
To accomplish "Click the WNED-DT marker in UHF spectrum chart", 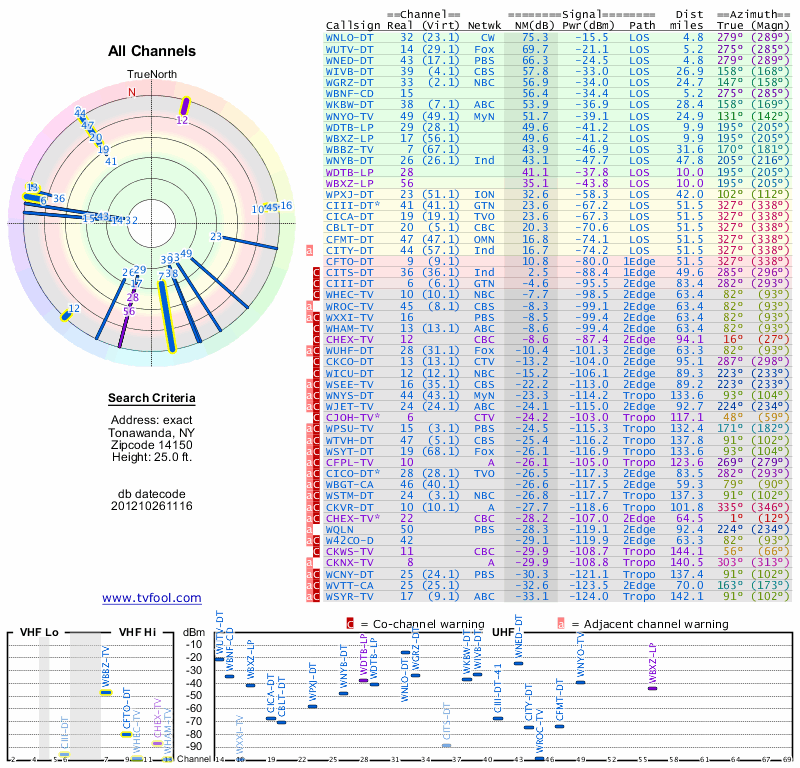I will click(518, 663).
